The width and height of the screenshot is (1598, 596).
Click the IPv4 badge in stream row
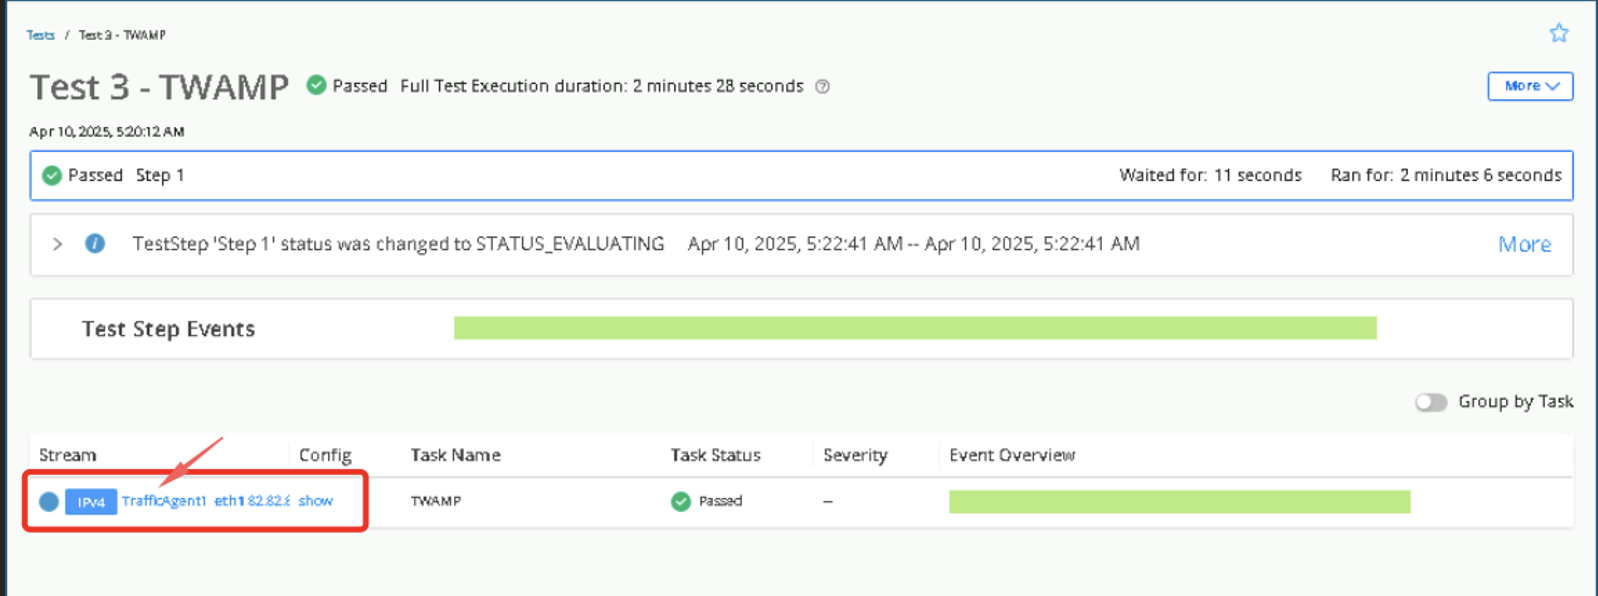[x=91, y=502]
